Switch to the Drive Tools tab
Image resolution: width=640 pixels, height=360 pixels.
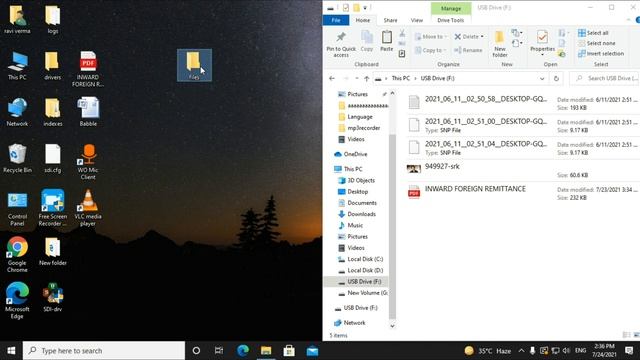451,20
